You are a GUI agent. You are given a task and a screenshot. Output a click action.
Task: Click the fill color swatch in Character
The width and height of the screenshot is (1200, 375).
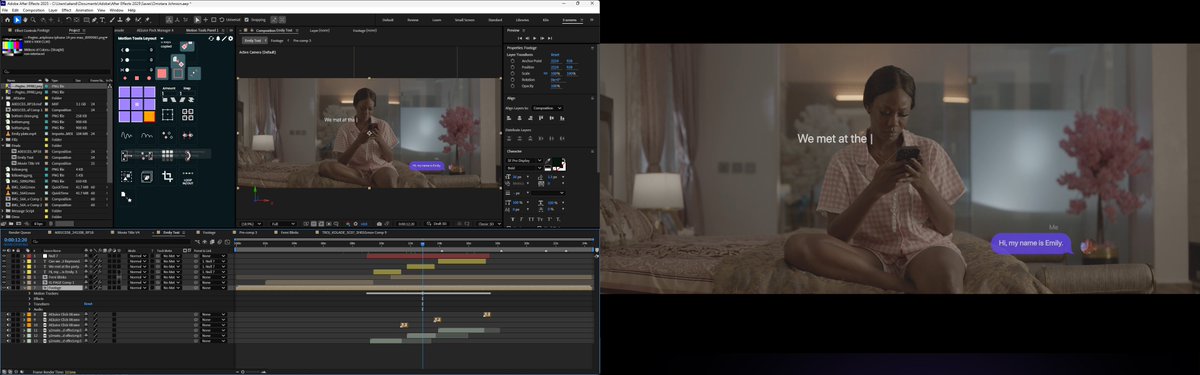pyautogui.click(x=558, y=161)
